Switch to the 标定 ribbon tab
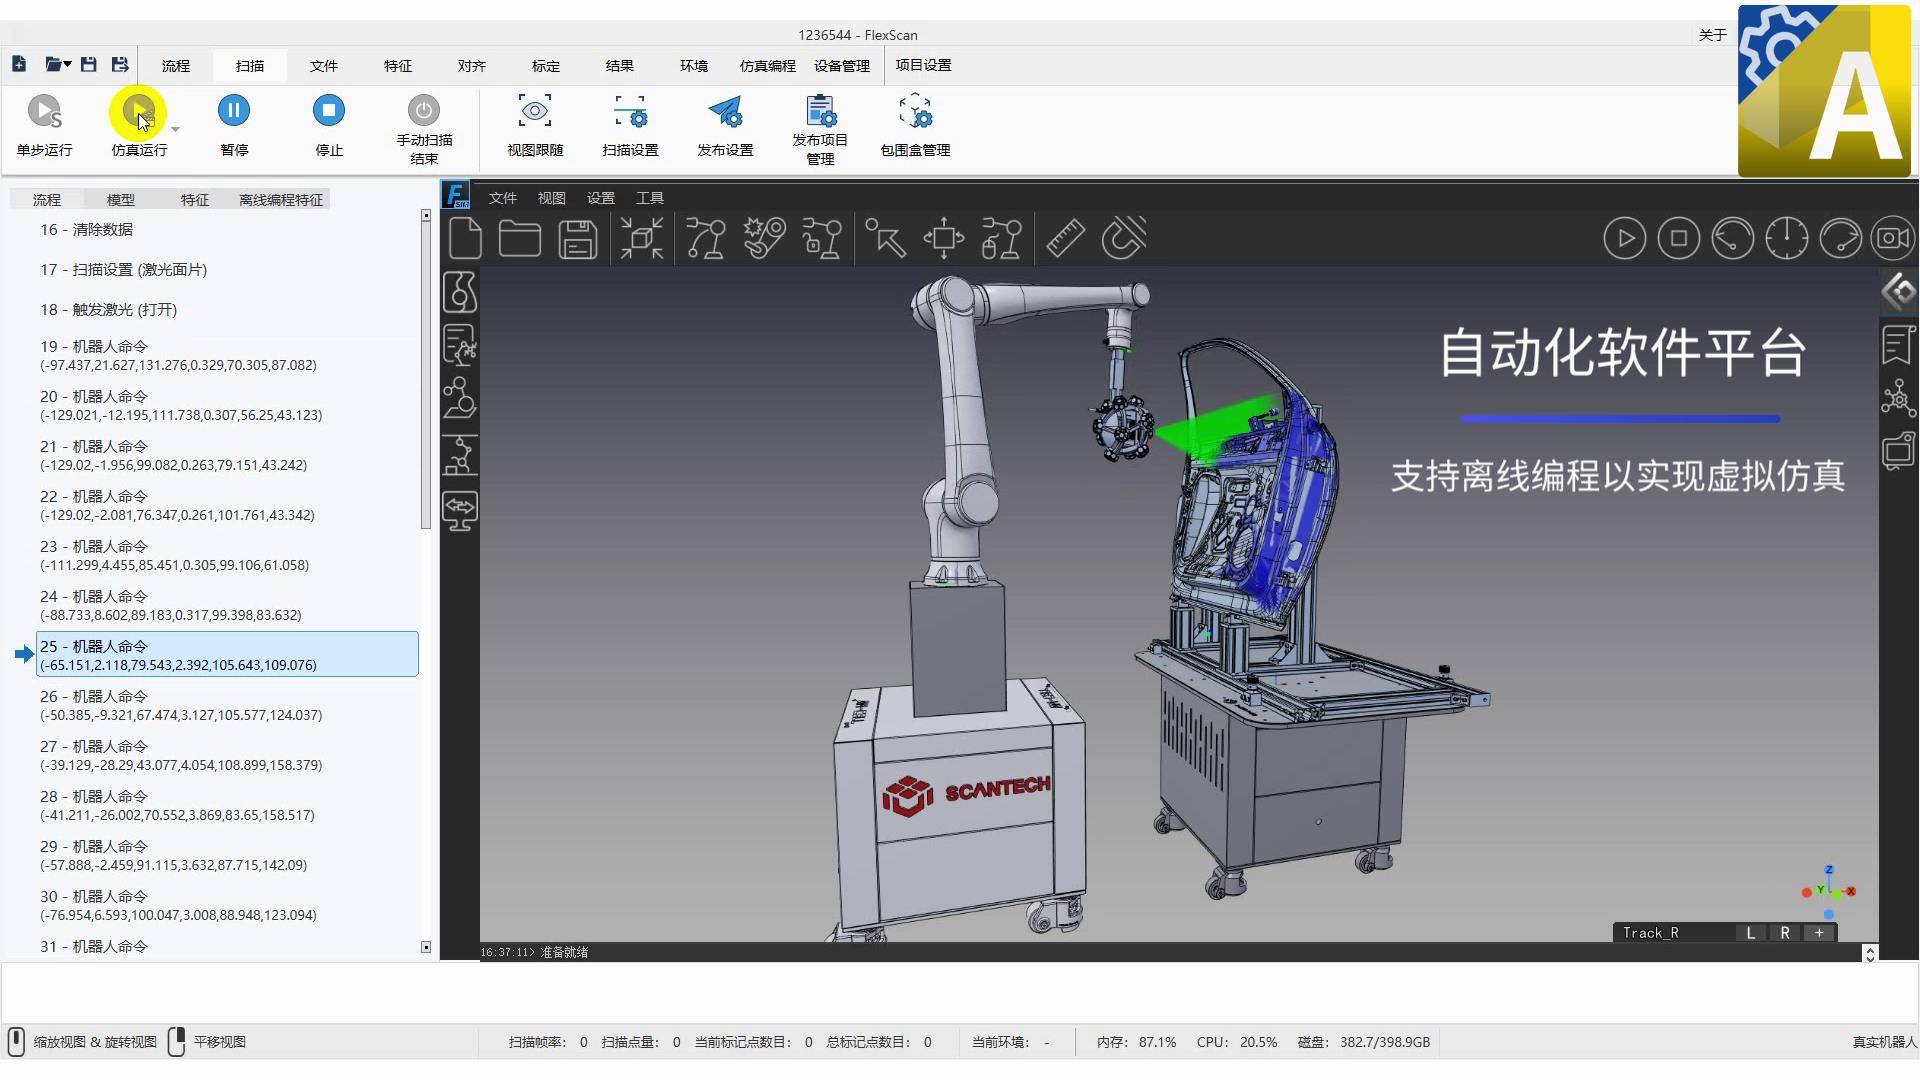 click(x=545, y=65)
